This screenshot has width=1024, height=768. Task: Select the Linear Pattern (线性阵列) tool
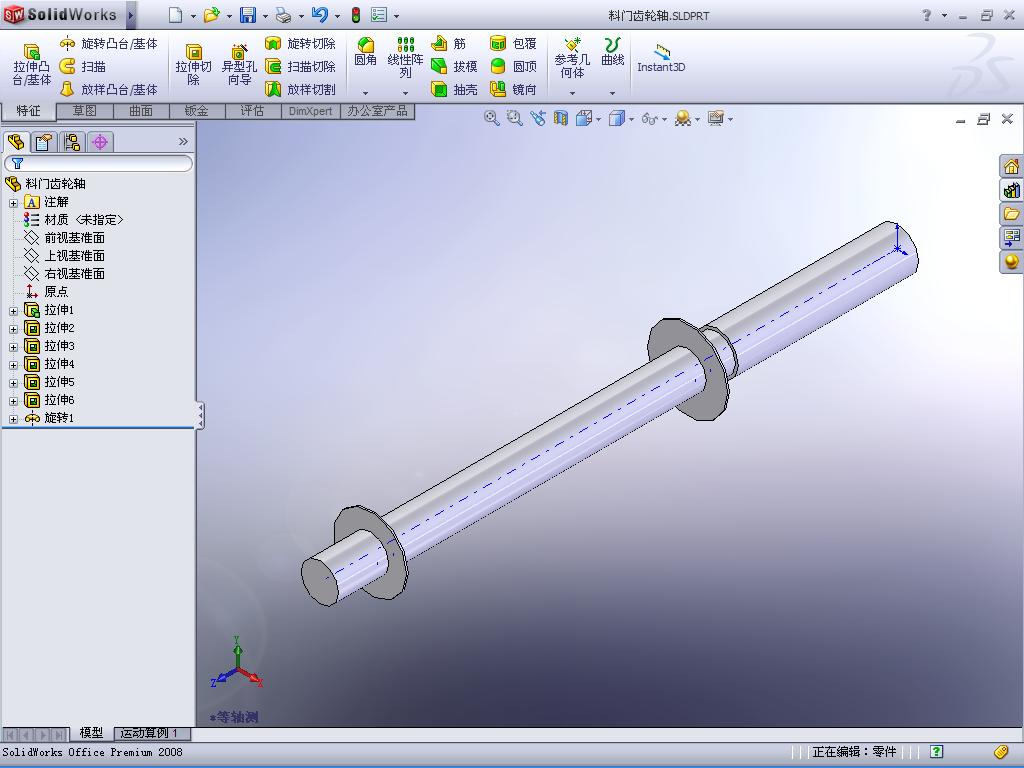point(406,57)
